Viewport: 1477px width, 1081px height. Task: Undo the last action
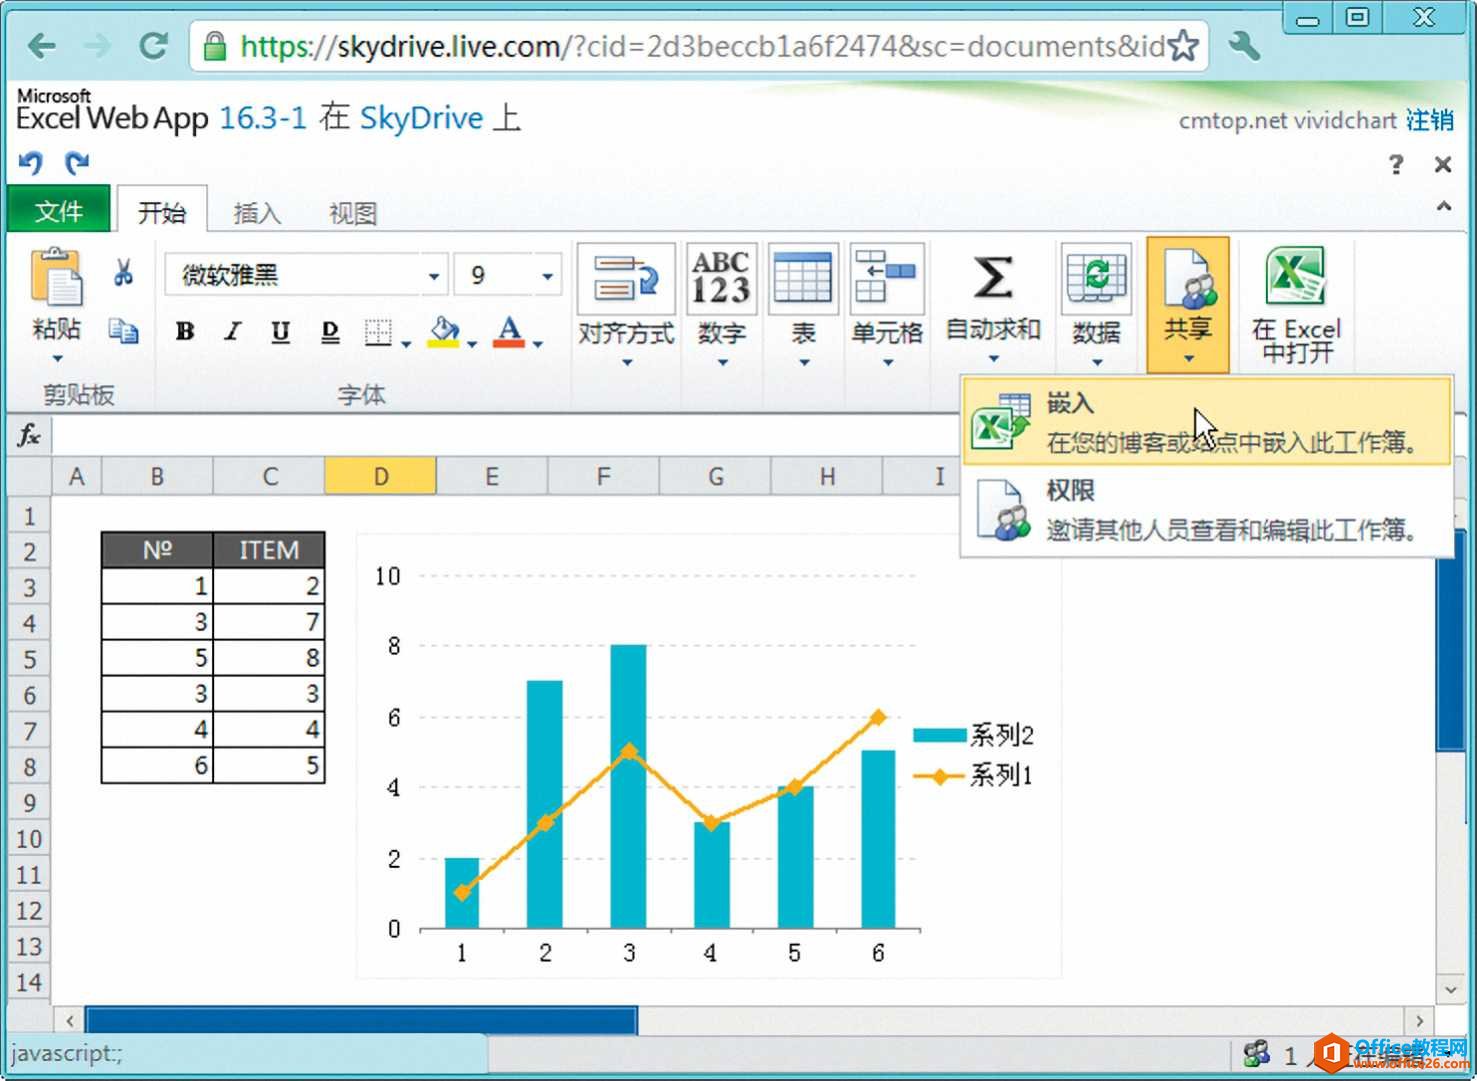31,162
